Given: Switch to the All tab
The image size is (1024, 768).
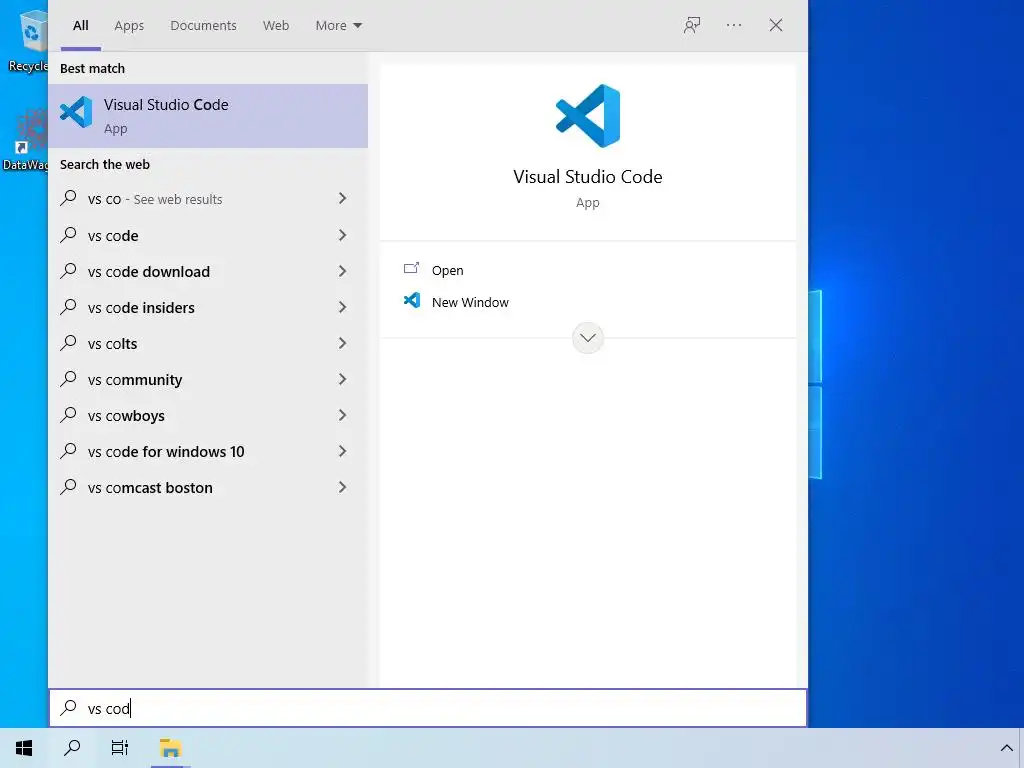Looking at the screenshot, I should click(81, 25).
